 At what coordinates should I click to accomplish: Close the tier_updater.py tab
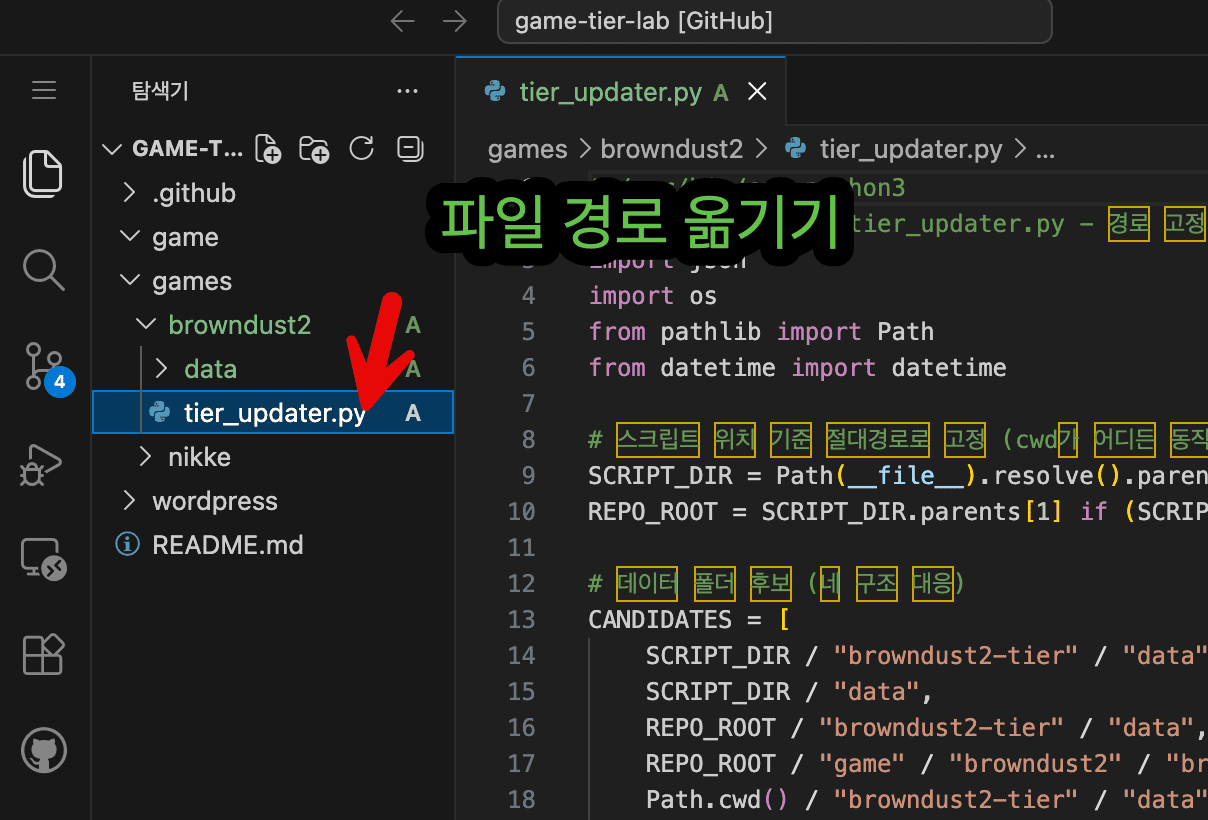point(757,92)
